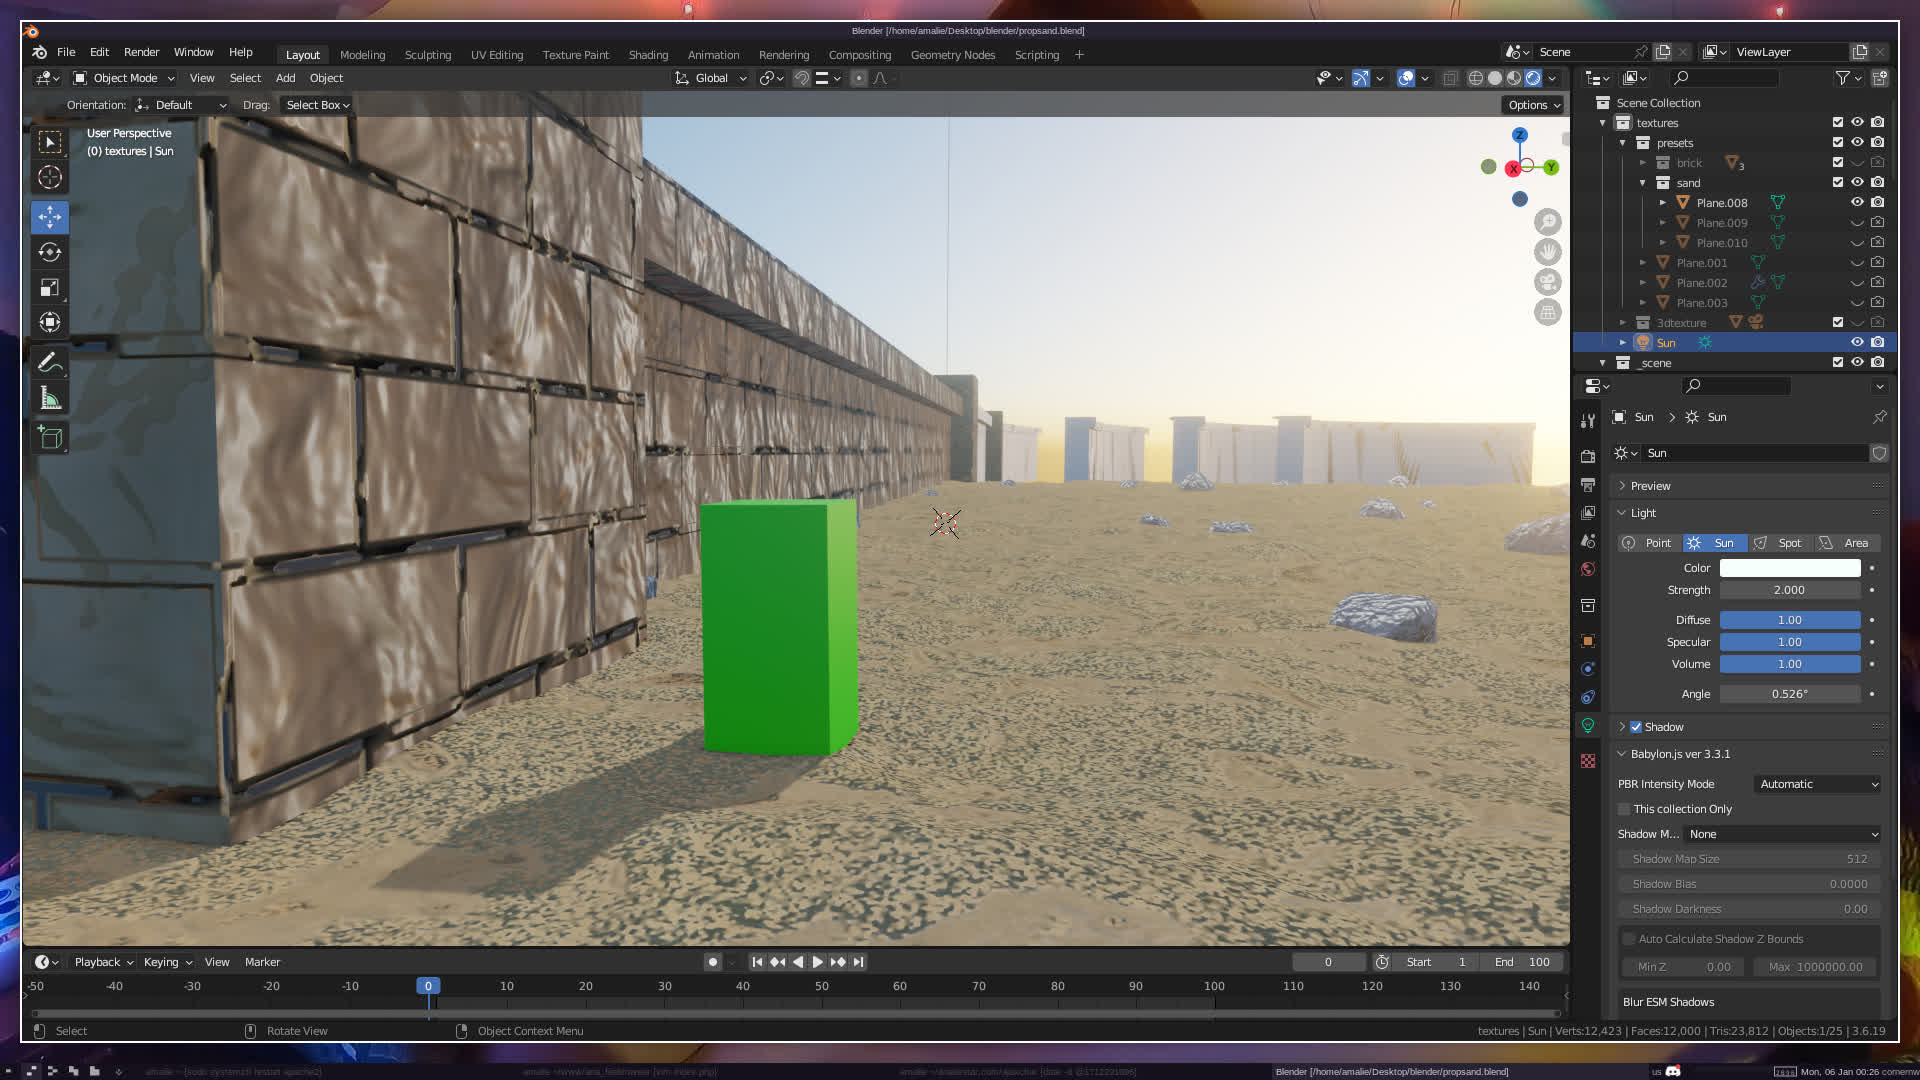Enable This collection Only checkbox
This screenshot has width=1920, height=1080.
click(x=1625, y=809)
